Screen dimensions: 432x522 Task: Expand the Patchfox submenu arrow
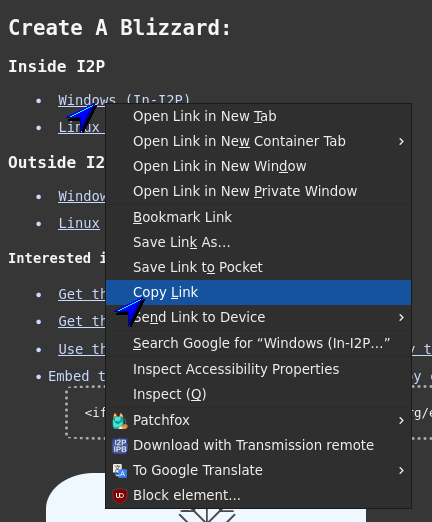tap(401, 420)
